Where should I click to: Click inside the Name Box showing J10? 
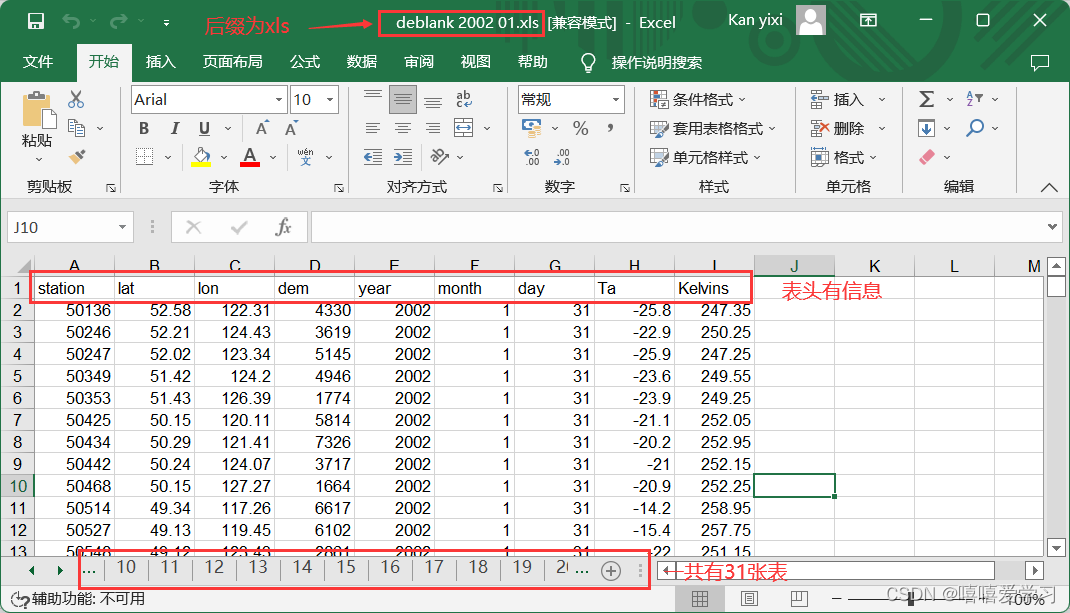tap(60, 227)
